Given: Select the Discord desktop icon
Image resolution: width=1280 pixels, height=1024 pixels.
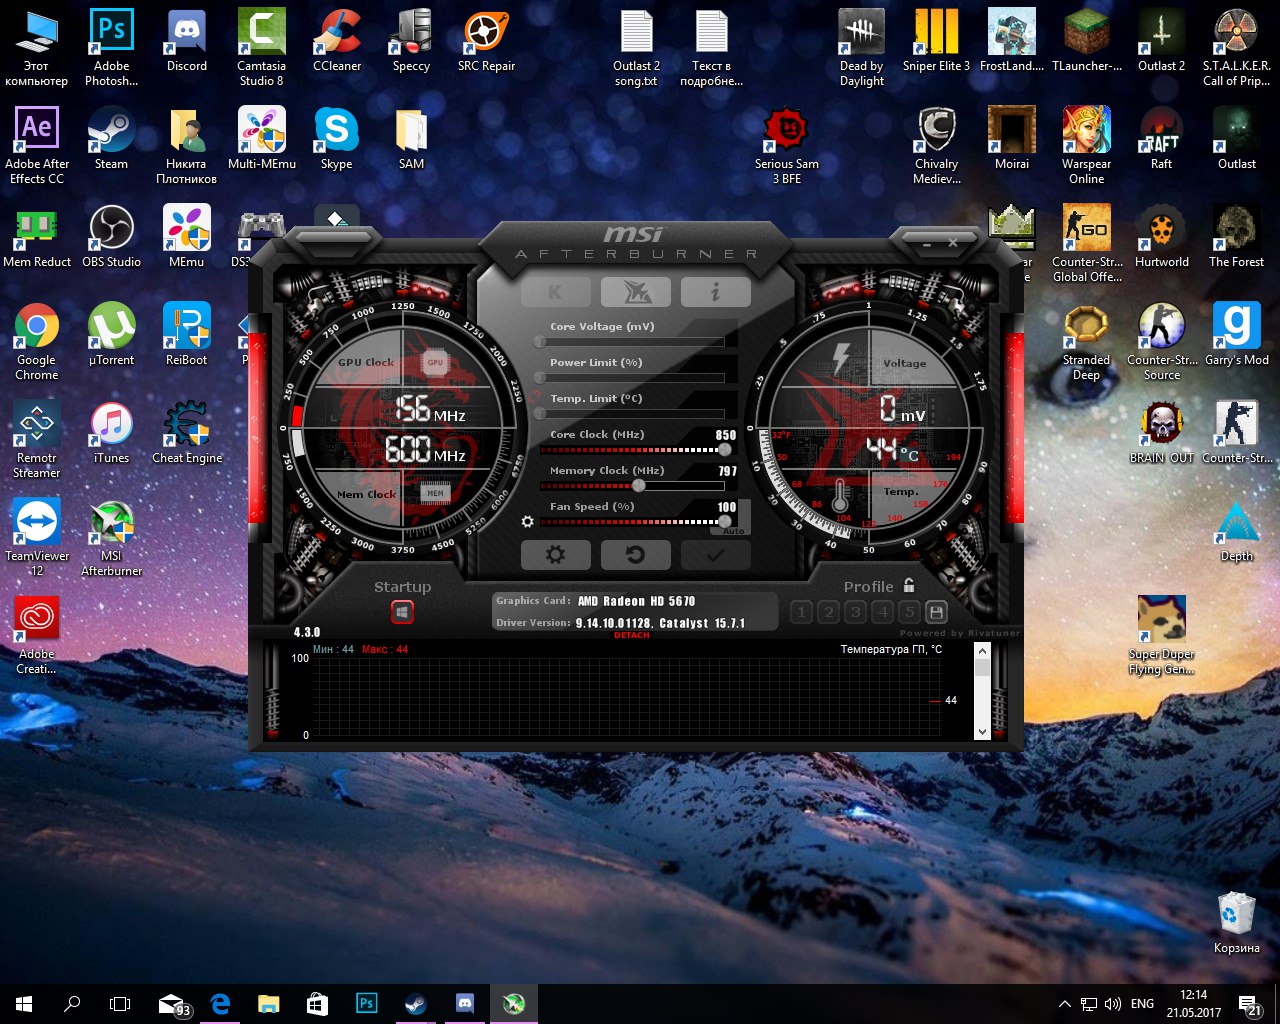Looking at the screenshot, I should (x=187, y=41).
